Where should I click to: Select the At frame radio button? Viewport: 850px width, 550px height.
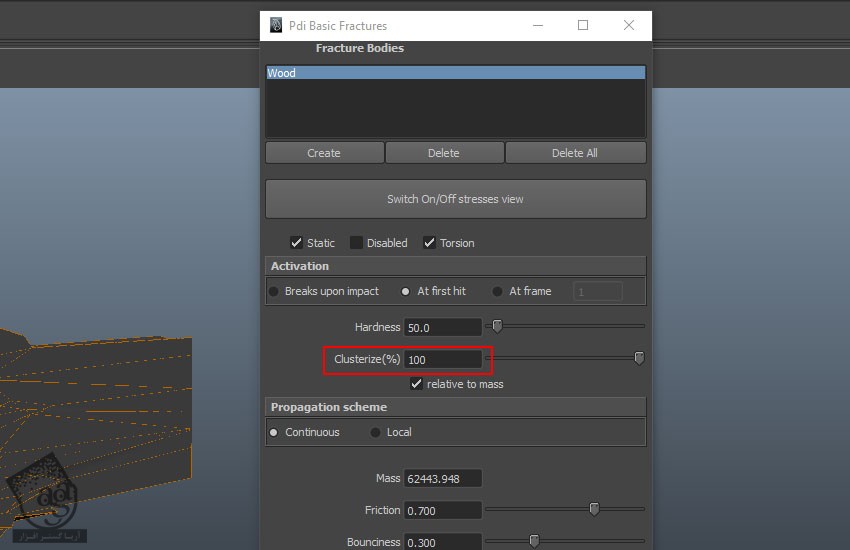[x=498, y=291]
